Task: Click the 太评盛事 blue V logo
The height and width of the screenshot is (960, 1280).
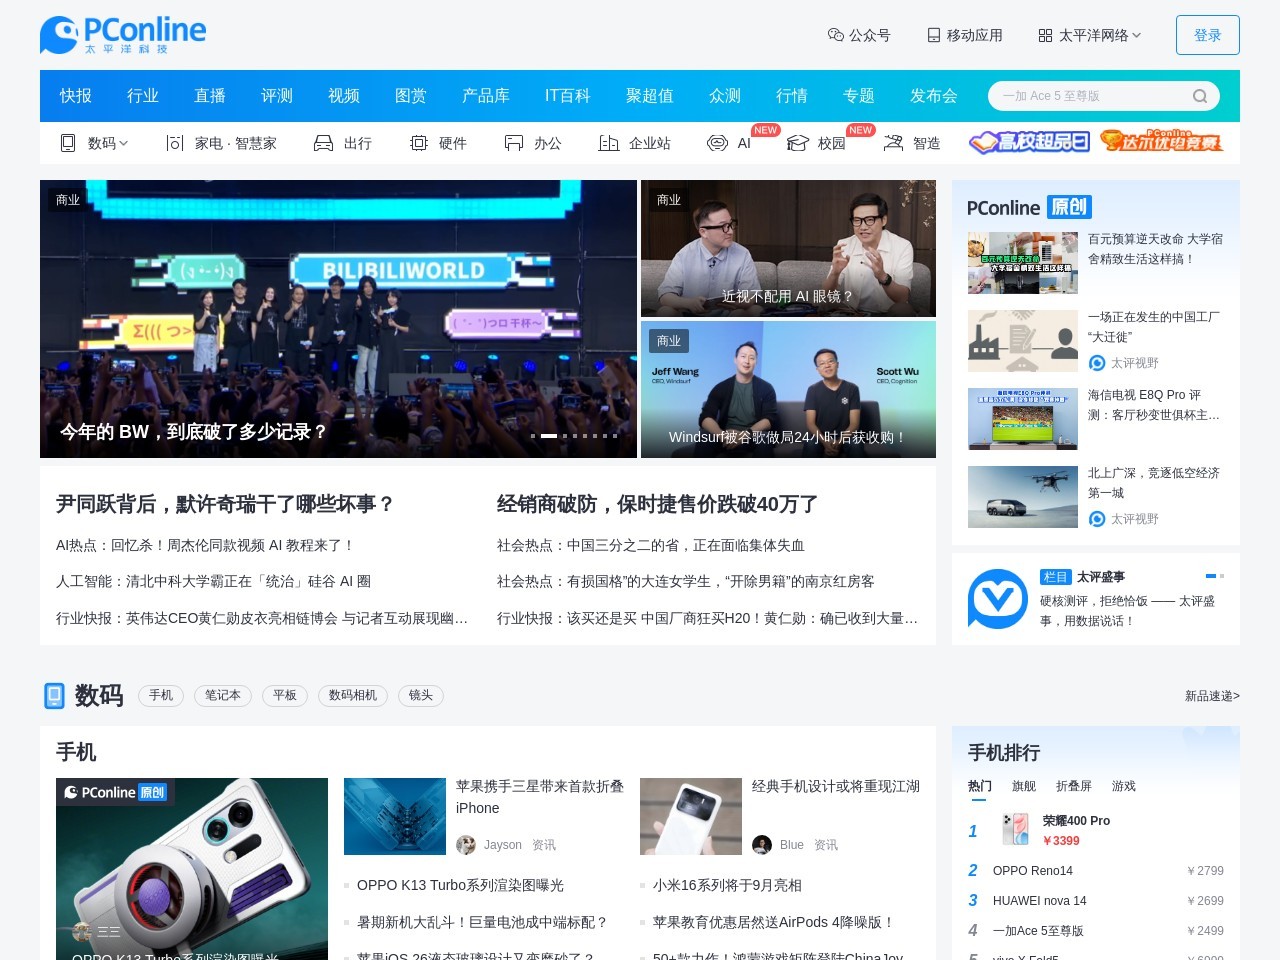Action: [x=998, y=599]
